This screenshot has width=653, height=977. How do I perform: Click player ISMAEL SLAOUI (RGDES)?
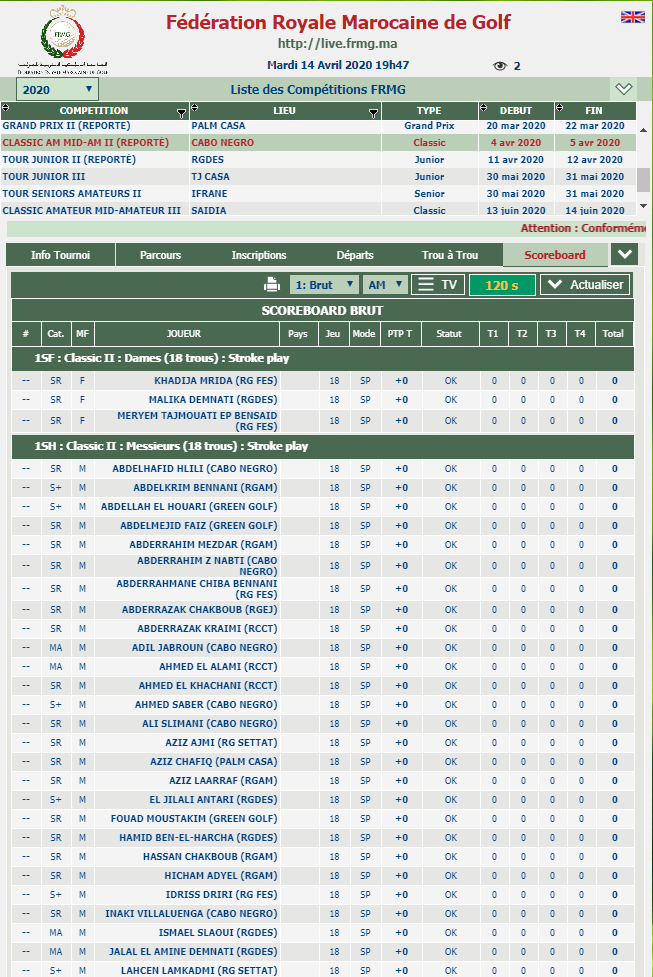pos(217,933)
